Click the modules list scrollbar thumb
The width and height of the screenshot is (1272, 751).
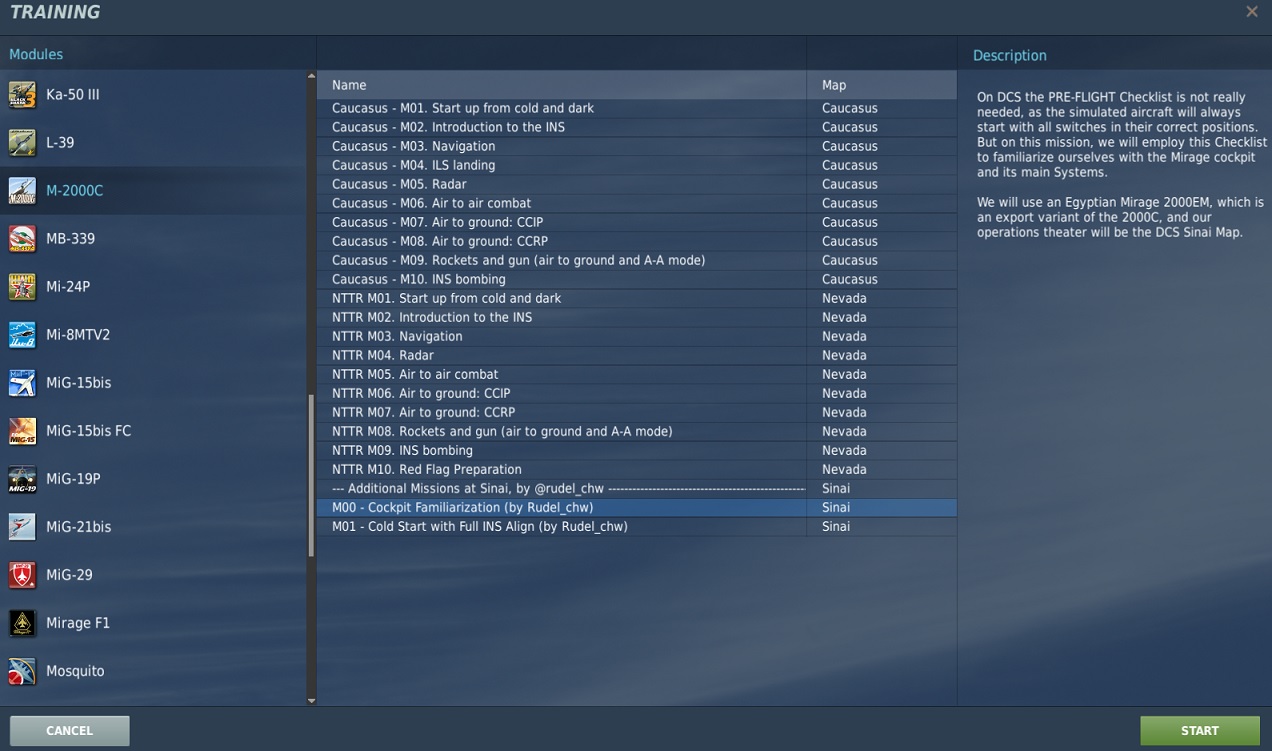pos(311,475)
